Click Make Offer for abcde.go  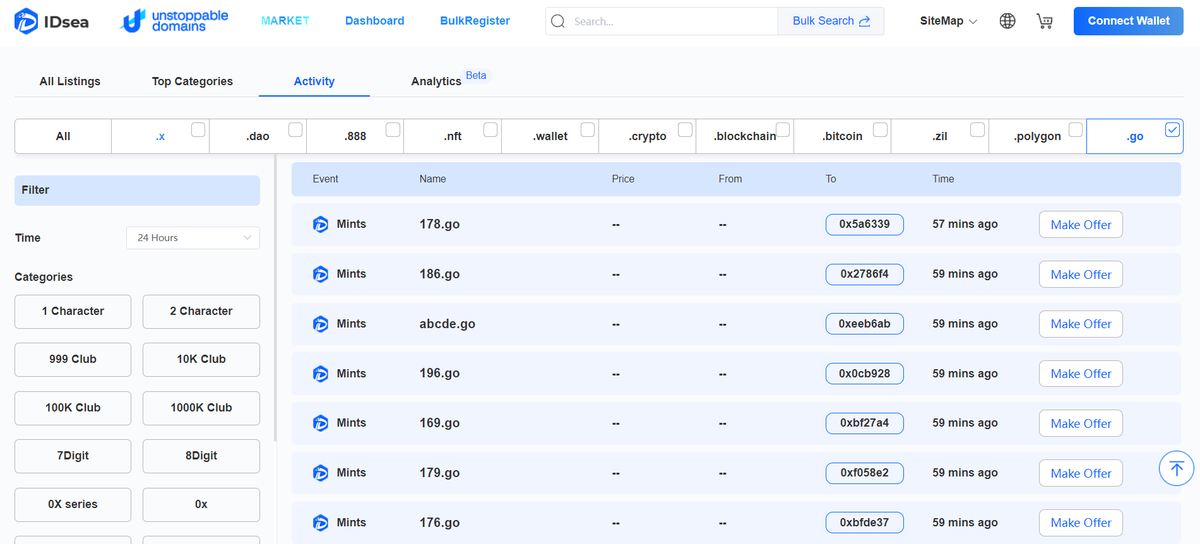tap(1081, 324)
